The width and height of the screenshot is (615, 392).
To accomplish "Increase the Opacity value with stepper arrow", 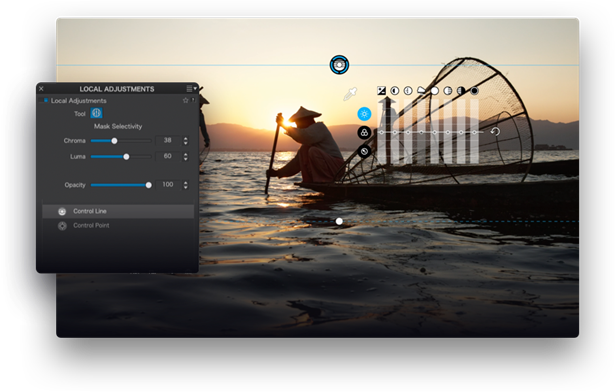I will click(x=186, y=182).
